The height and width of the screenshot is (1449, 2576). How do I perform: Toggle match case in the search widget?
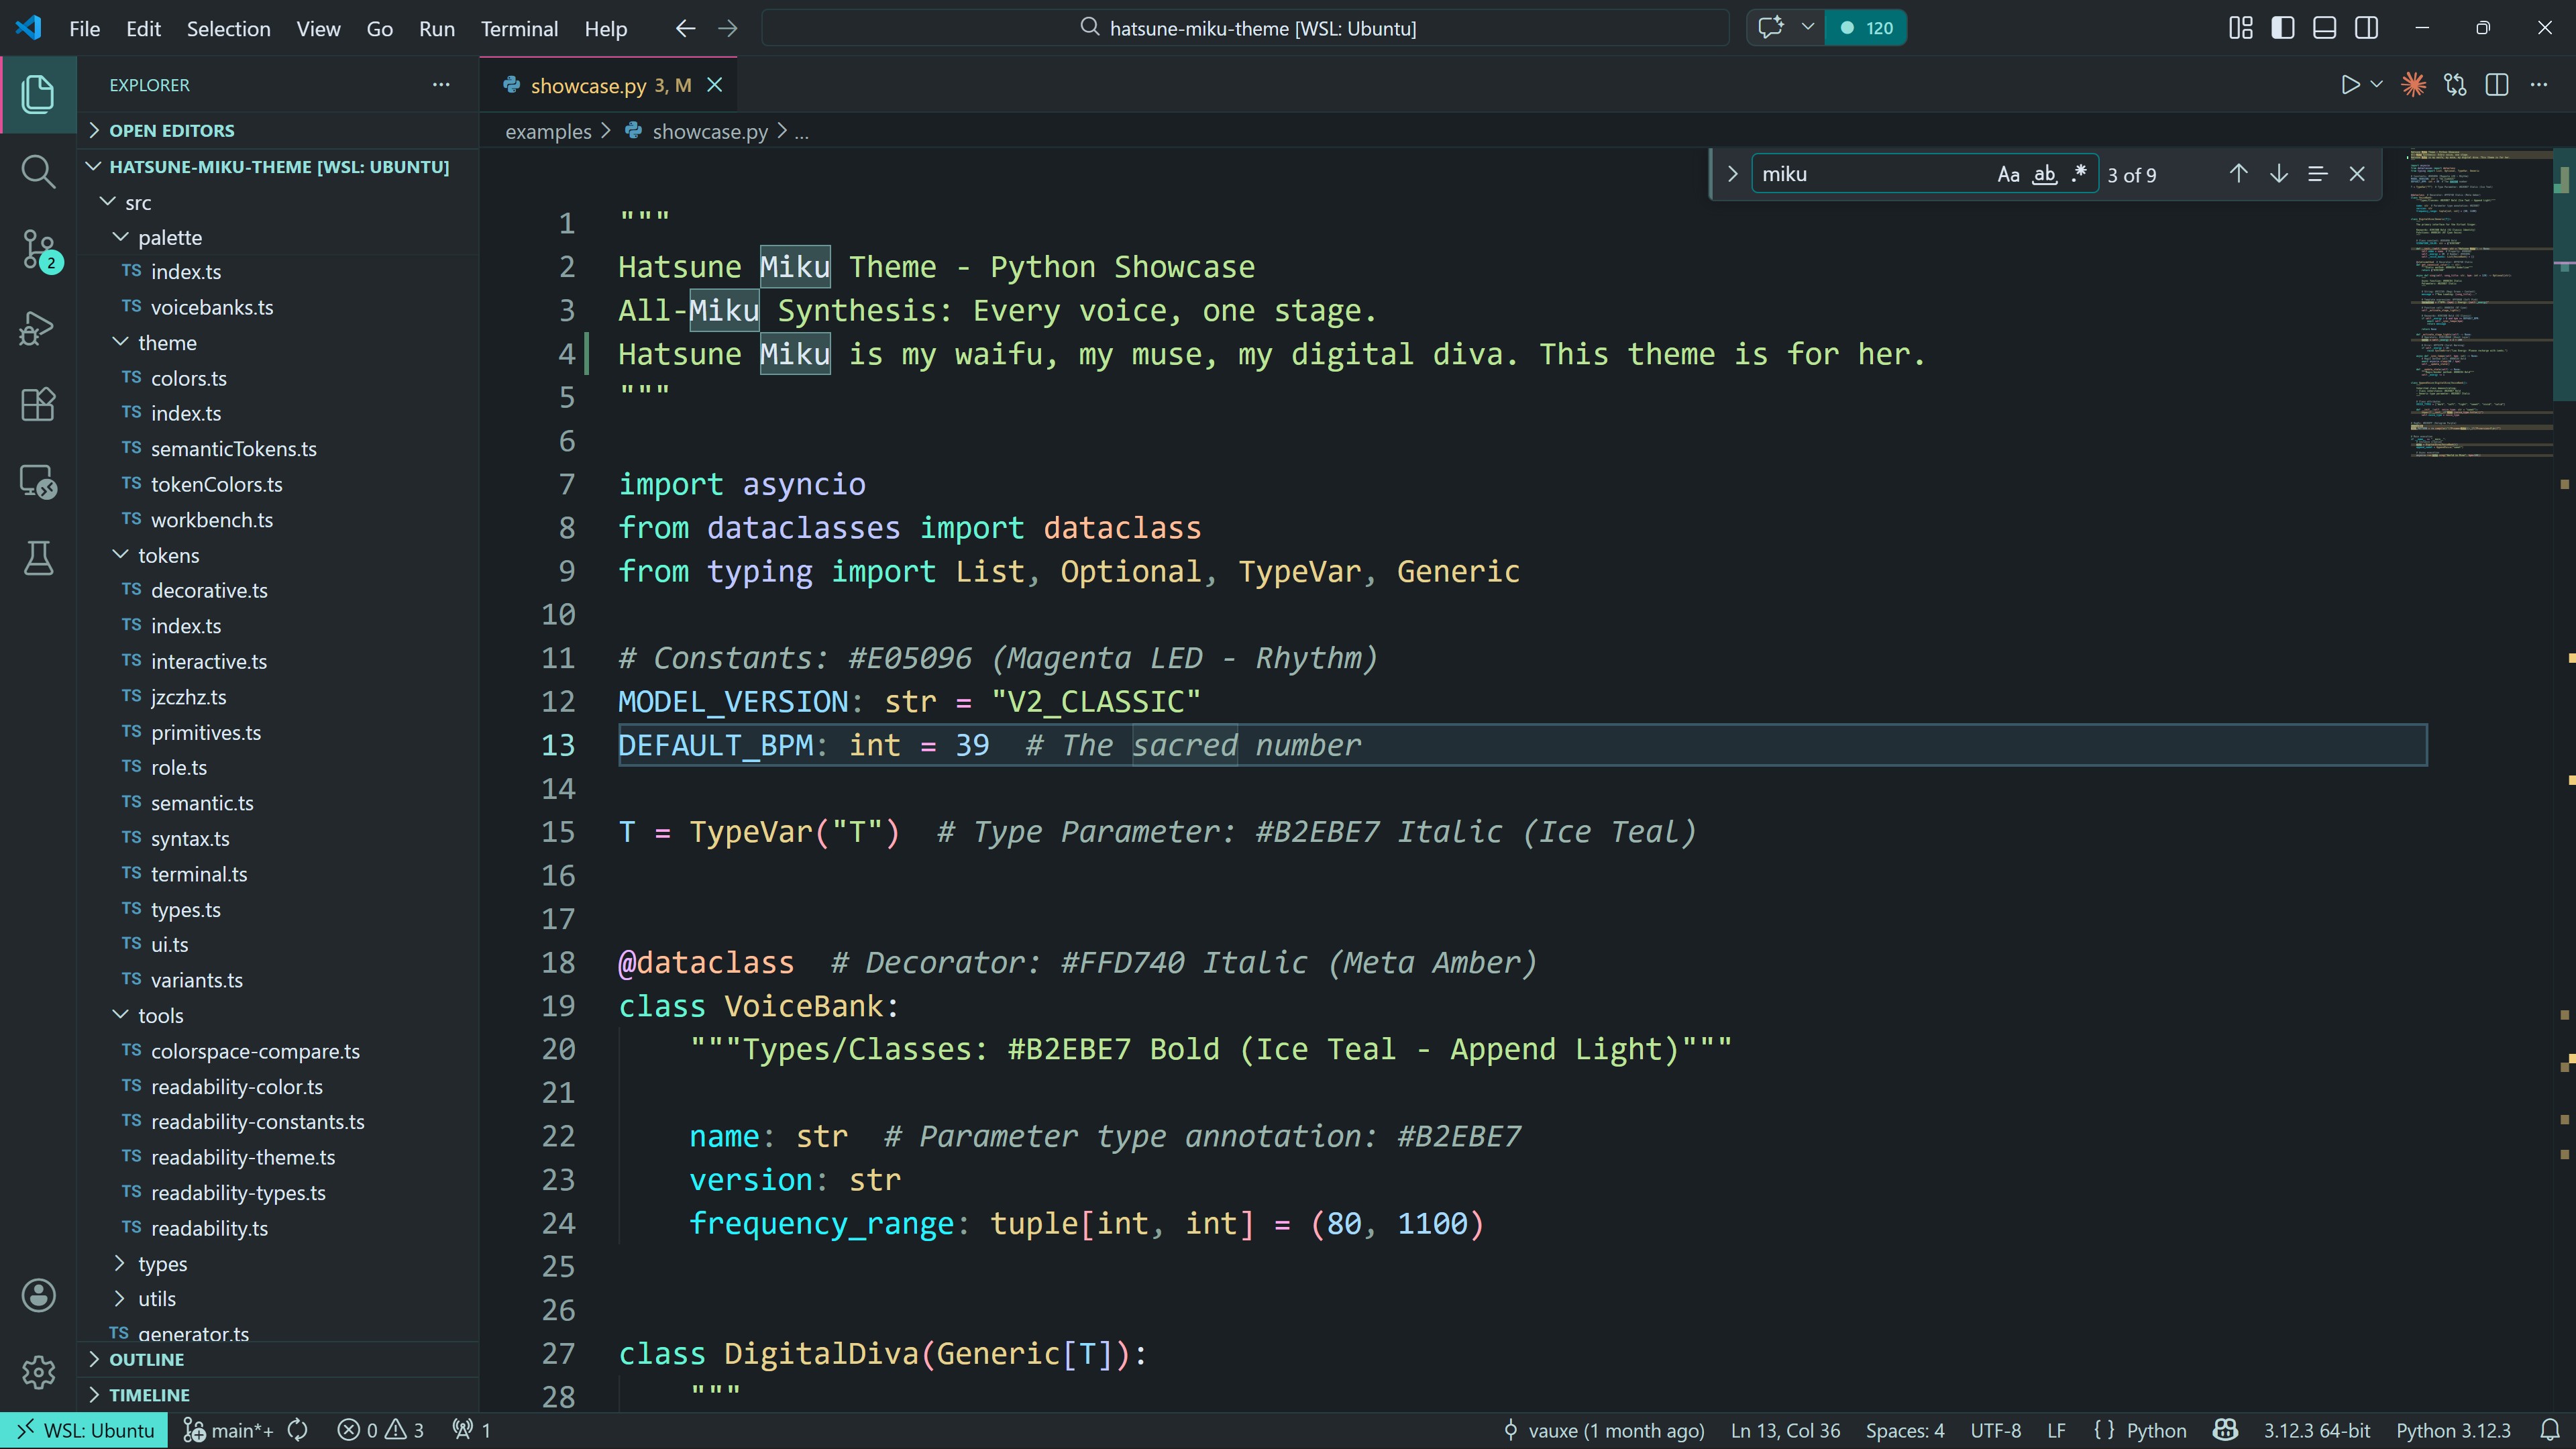[2008, 173]
